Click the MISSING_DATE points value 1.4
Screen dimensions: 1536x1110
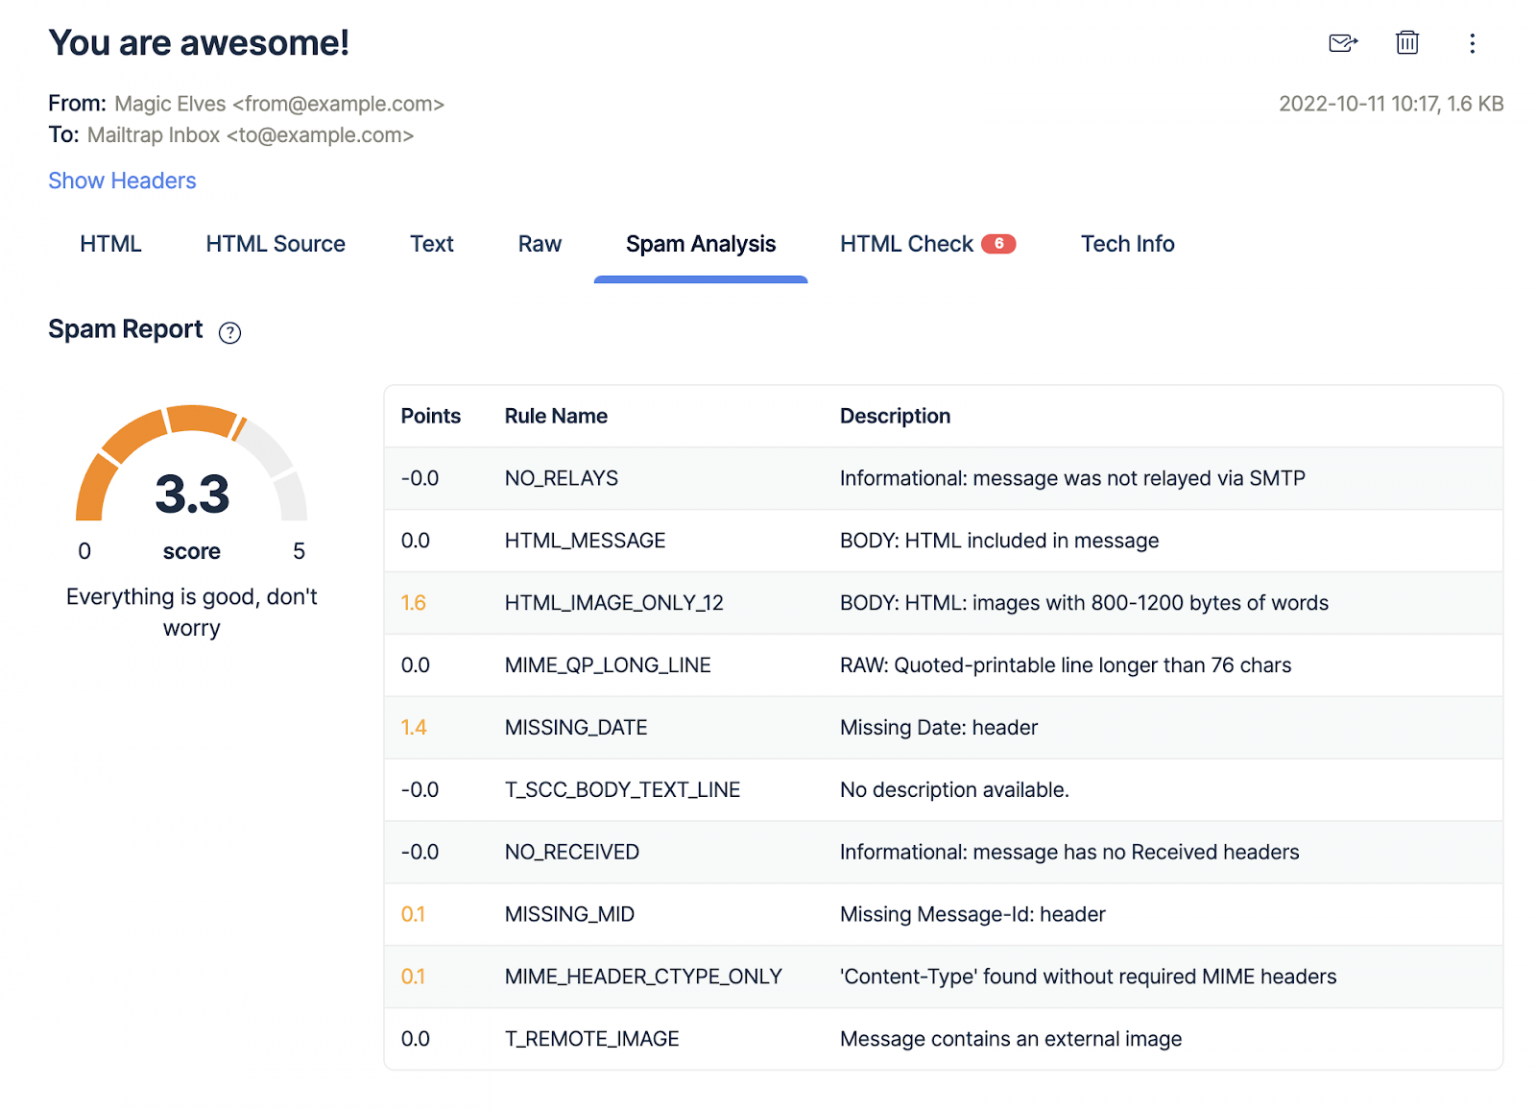[413, 727]
